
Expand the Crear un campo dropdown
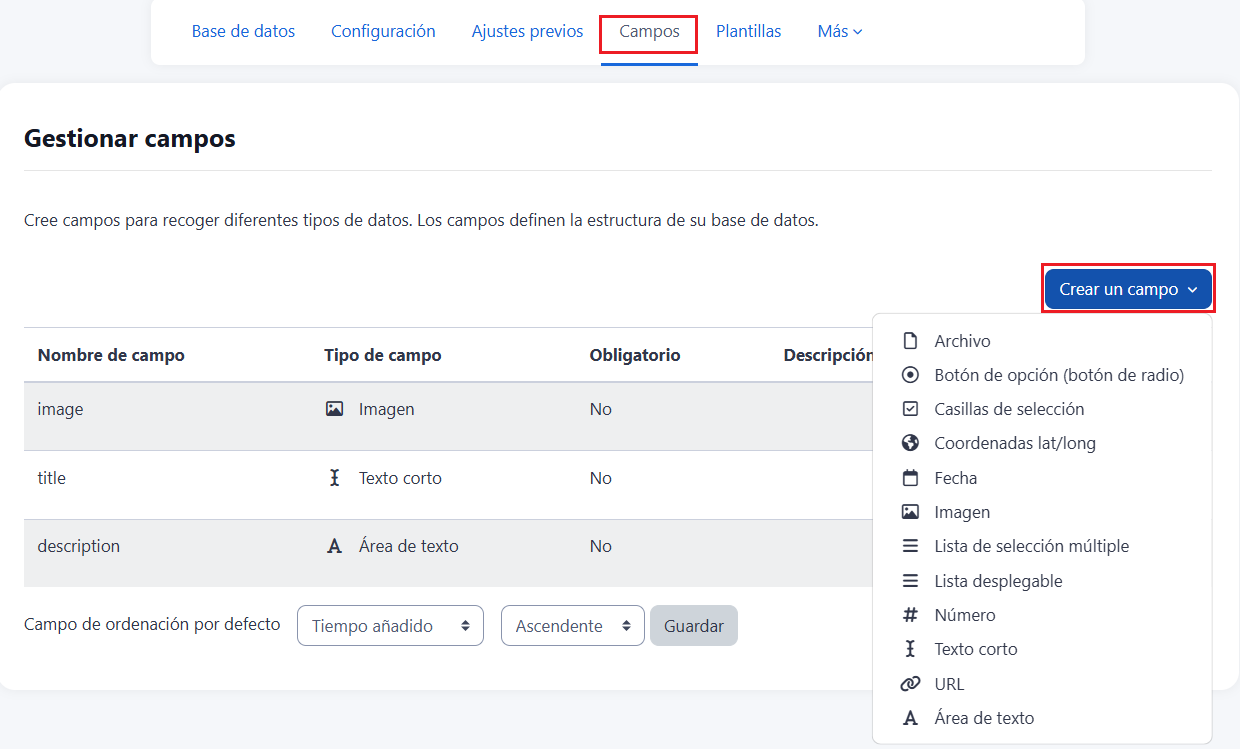coord(1127,289)
